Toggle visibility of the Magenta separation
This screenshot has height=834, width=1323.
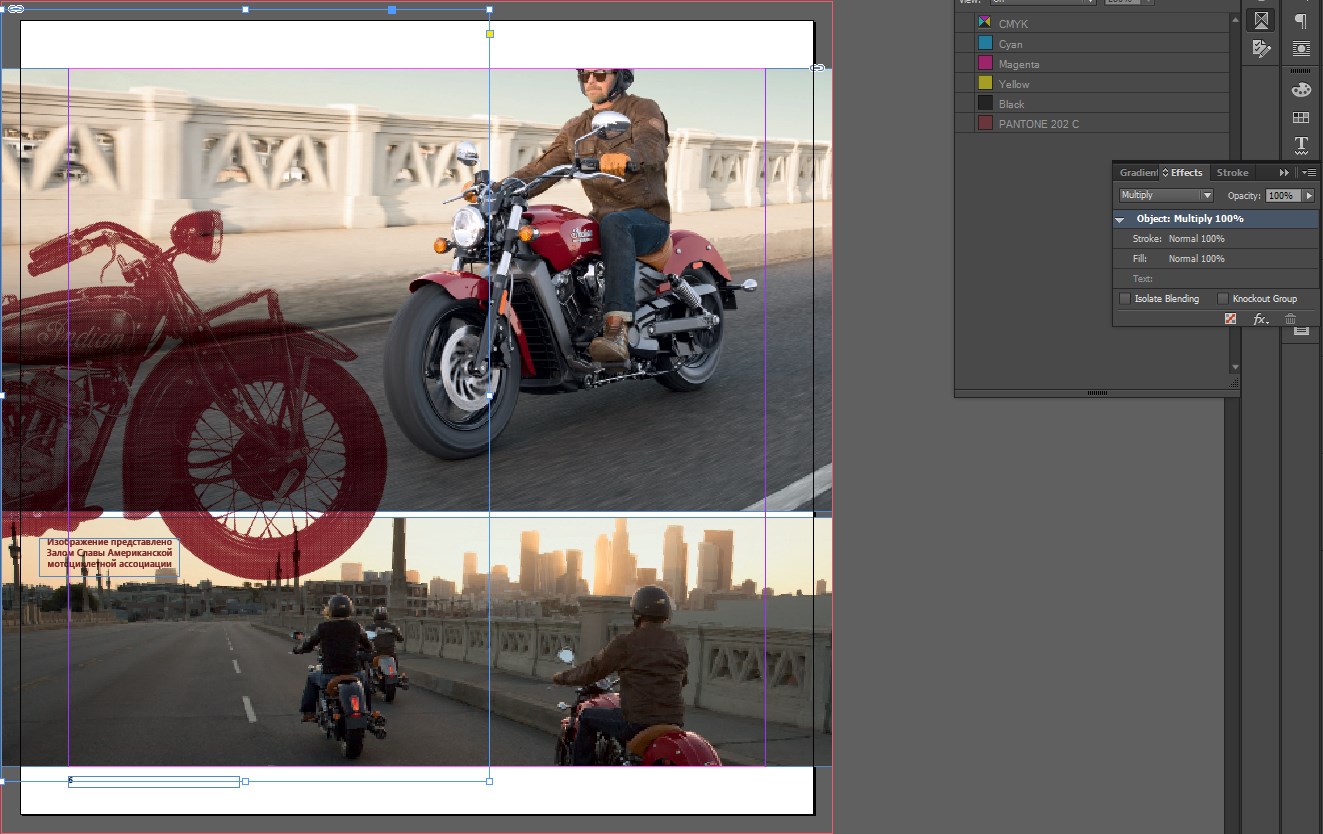coord(965,64)
